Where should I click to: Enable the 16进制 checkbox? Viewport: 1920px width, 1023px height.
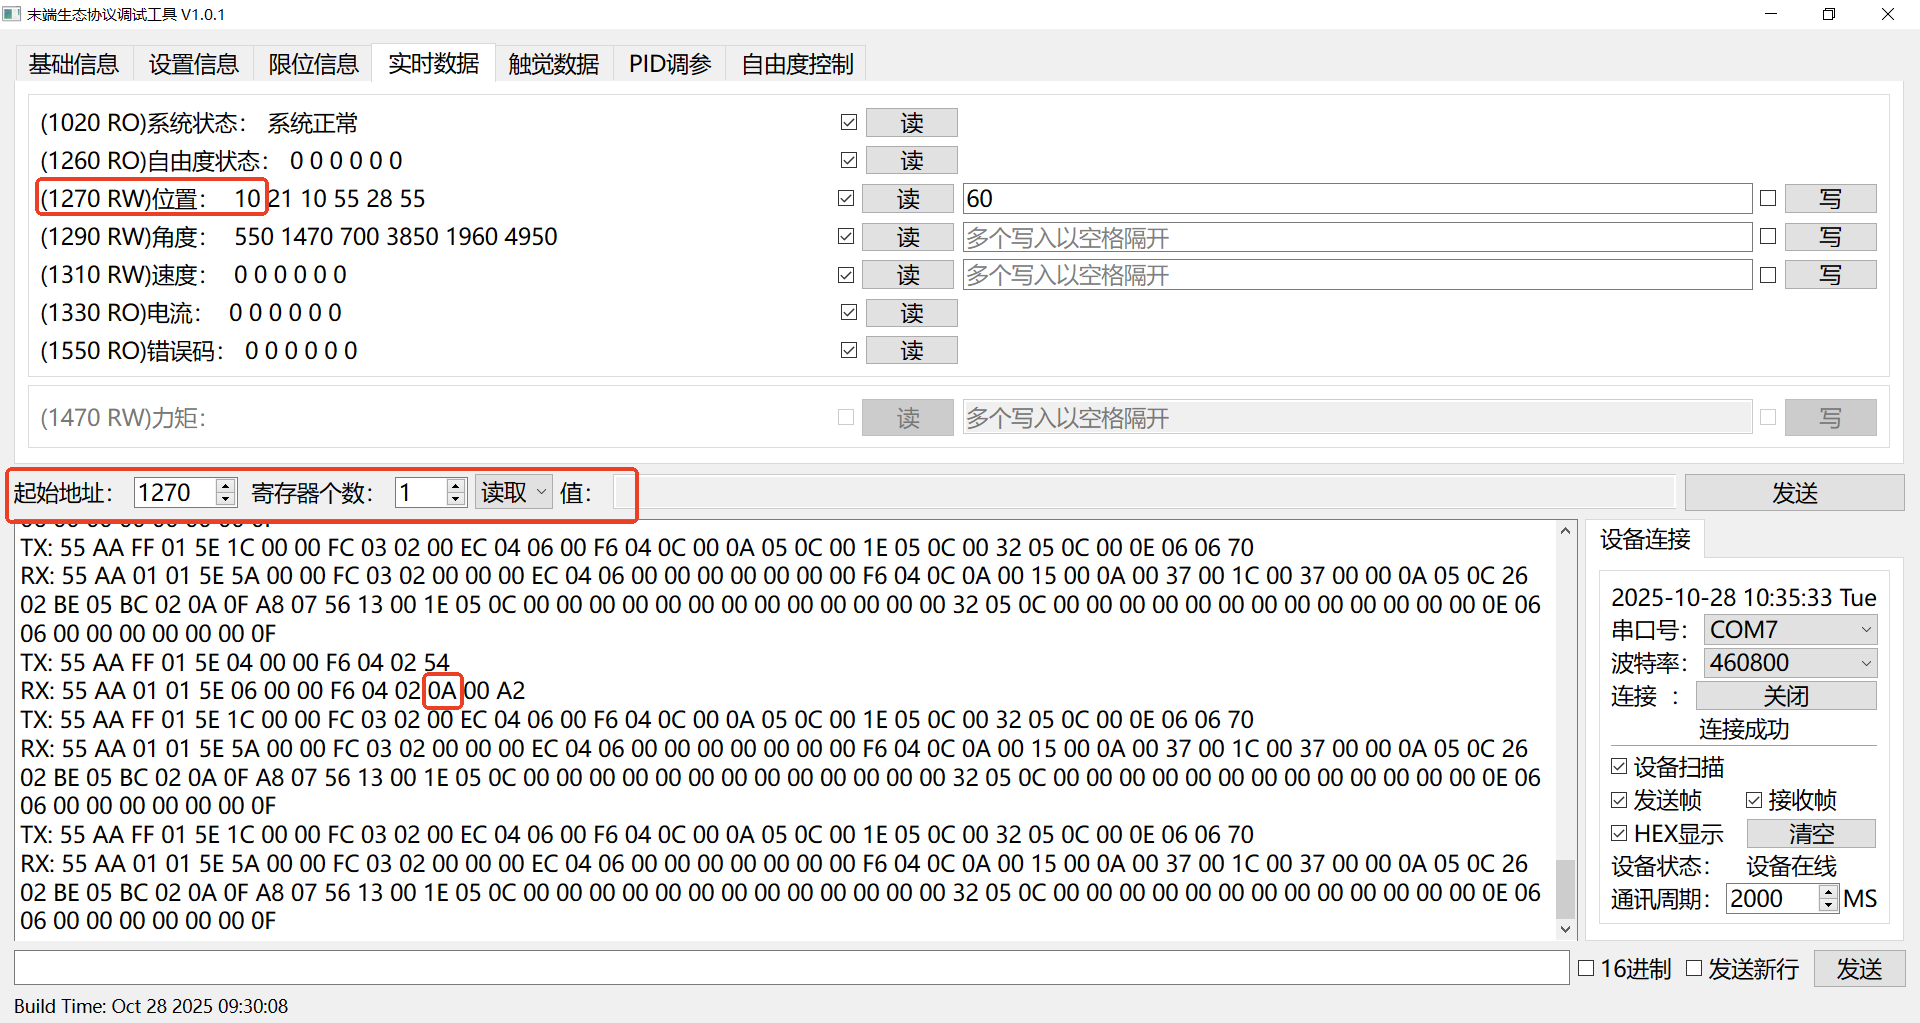(1586, 968)
